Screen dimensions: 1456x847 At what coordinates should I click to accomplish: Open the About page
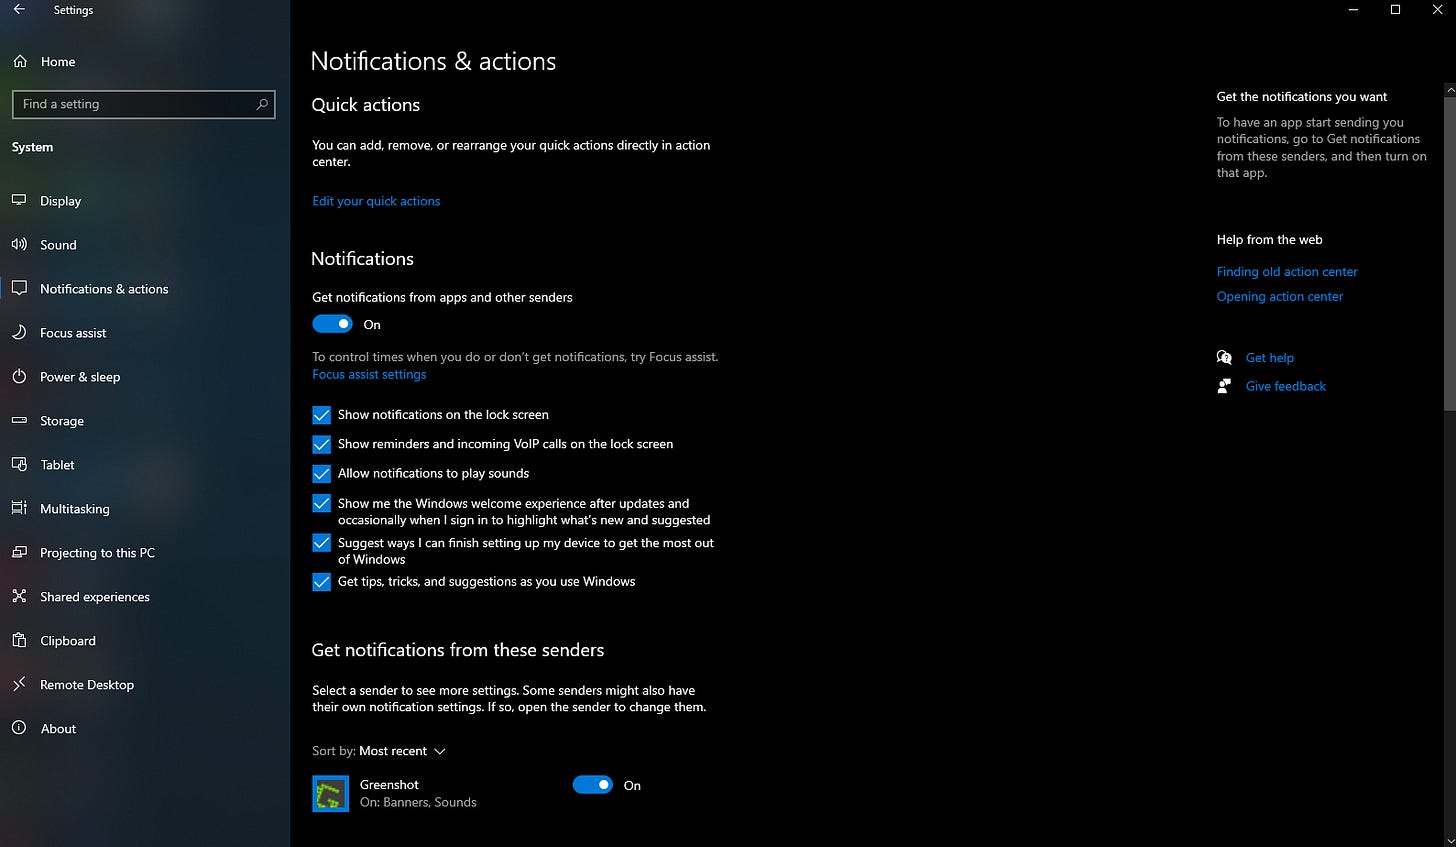(145, 728)
